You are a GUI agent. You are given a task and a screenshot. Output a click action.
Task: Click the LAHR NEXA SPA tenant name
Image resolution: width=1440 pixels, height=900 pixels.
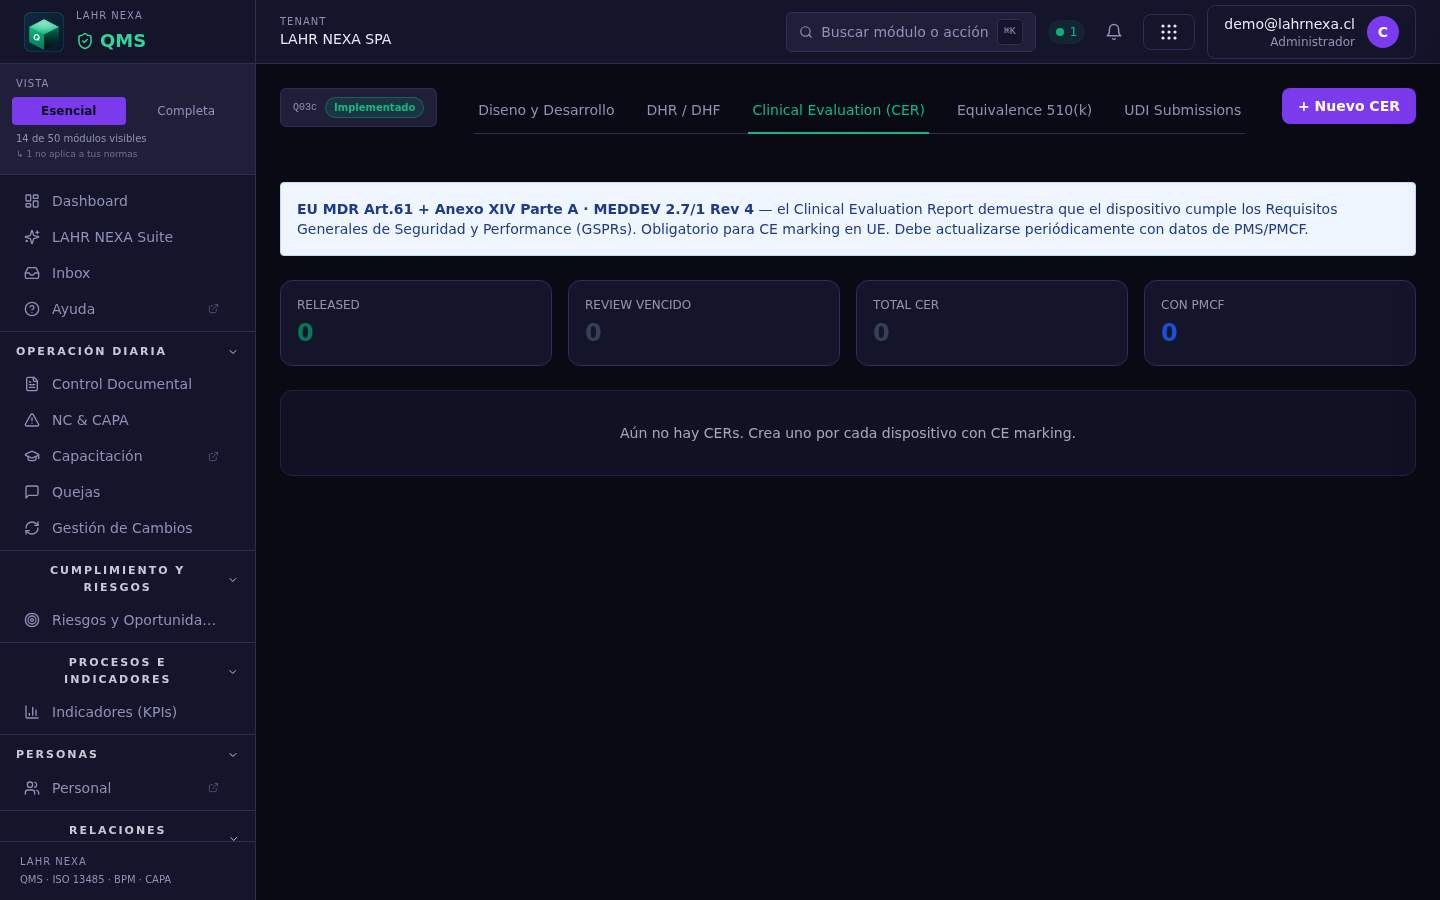[x=336, y=39]
